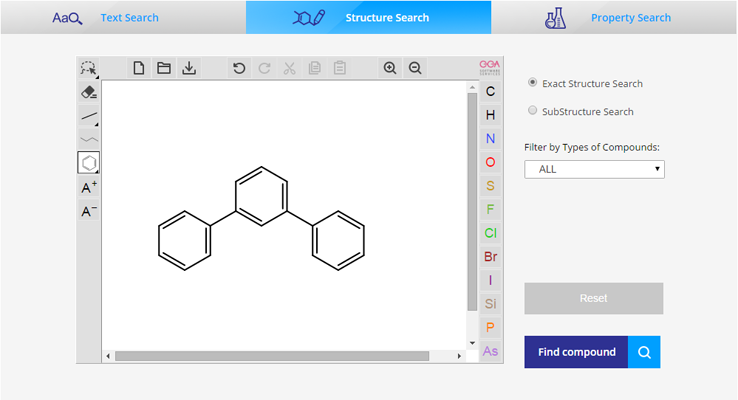
Task: Paste structure from clipboard
Action: point(340,68)
